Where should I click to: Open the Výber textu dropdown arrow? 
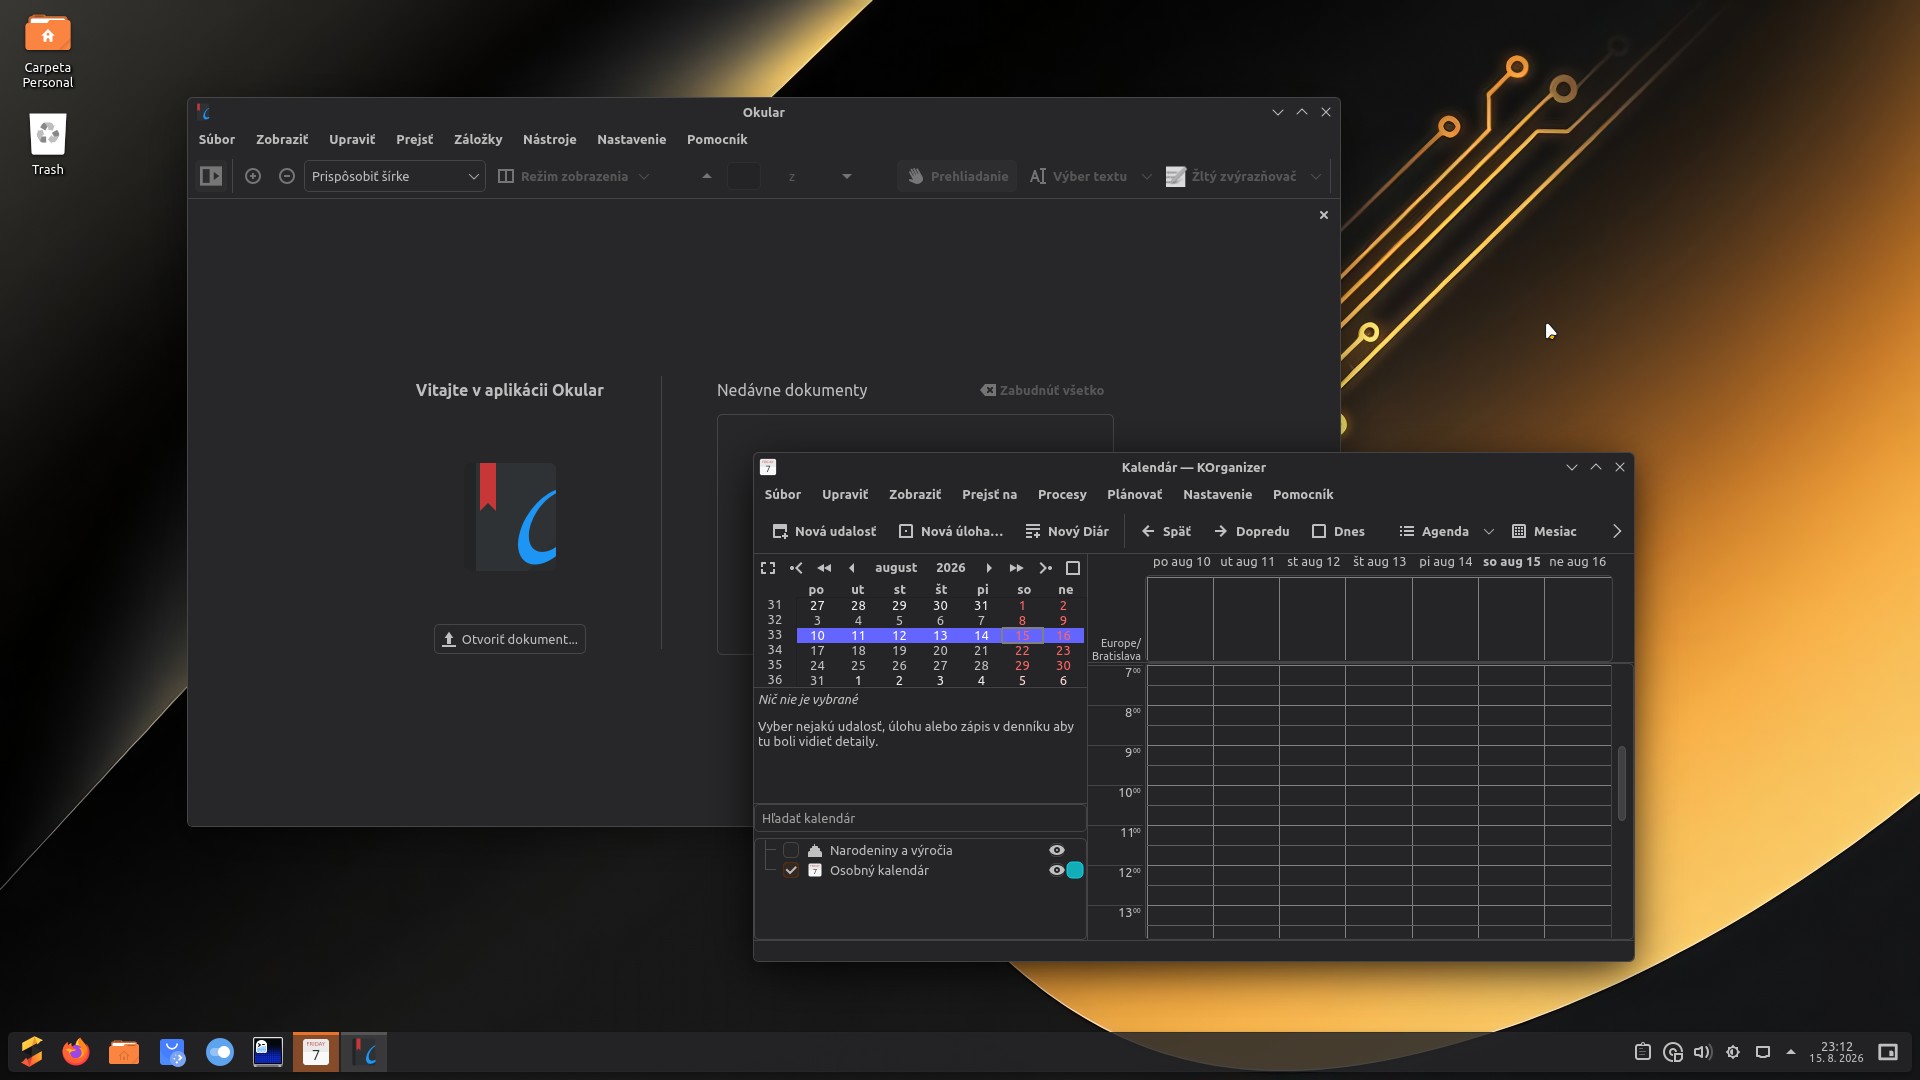coord(1147,177)
